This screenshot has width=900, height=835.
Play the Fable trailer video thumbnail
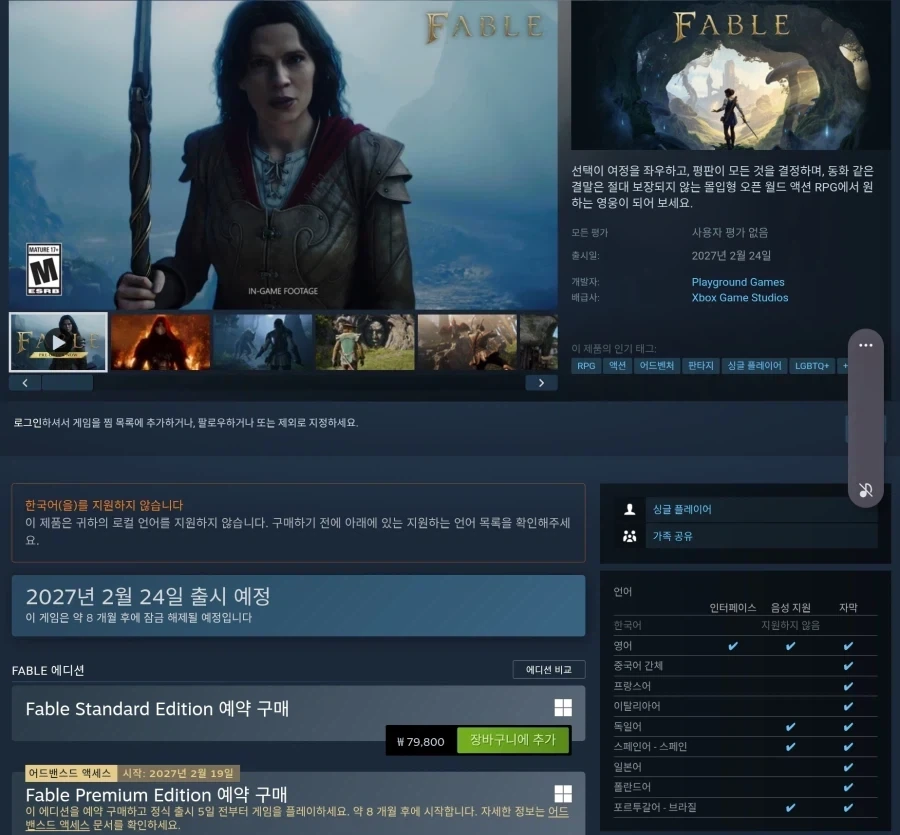58,342
